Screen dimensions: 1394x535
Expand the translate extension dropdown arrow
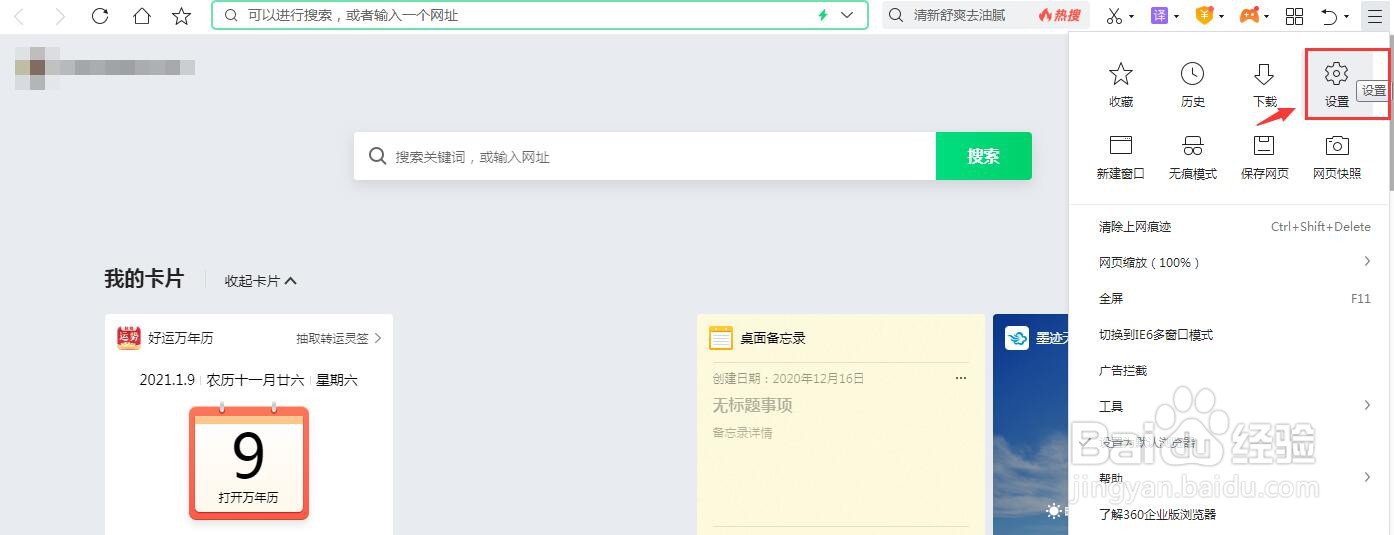point(1177,17)
